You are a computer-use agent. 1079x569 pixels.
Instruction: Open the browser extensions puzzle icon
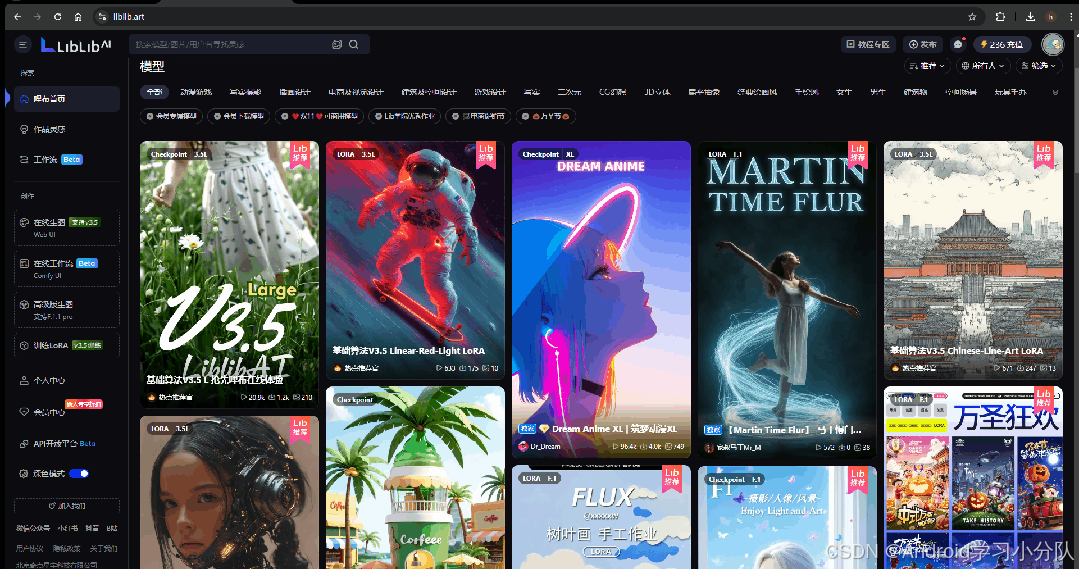pos(1000,17)
